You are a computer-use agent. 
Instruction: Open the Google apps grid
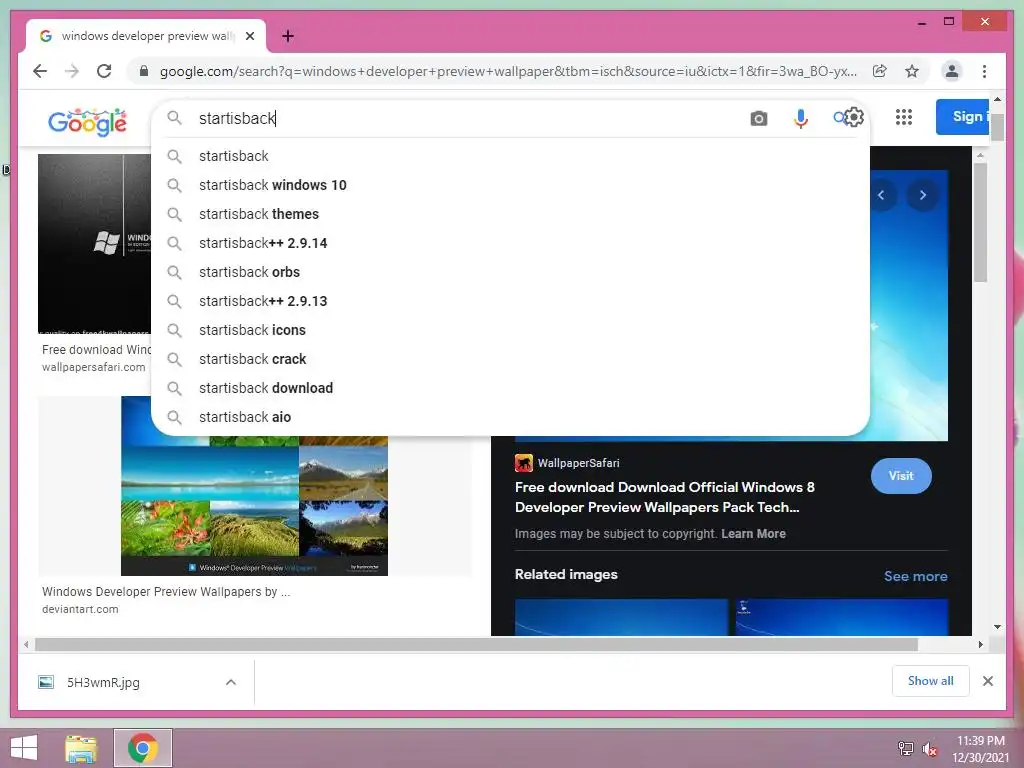click(904, 117)
